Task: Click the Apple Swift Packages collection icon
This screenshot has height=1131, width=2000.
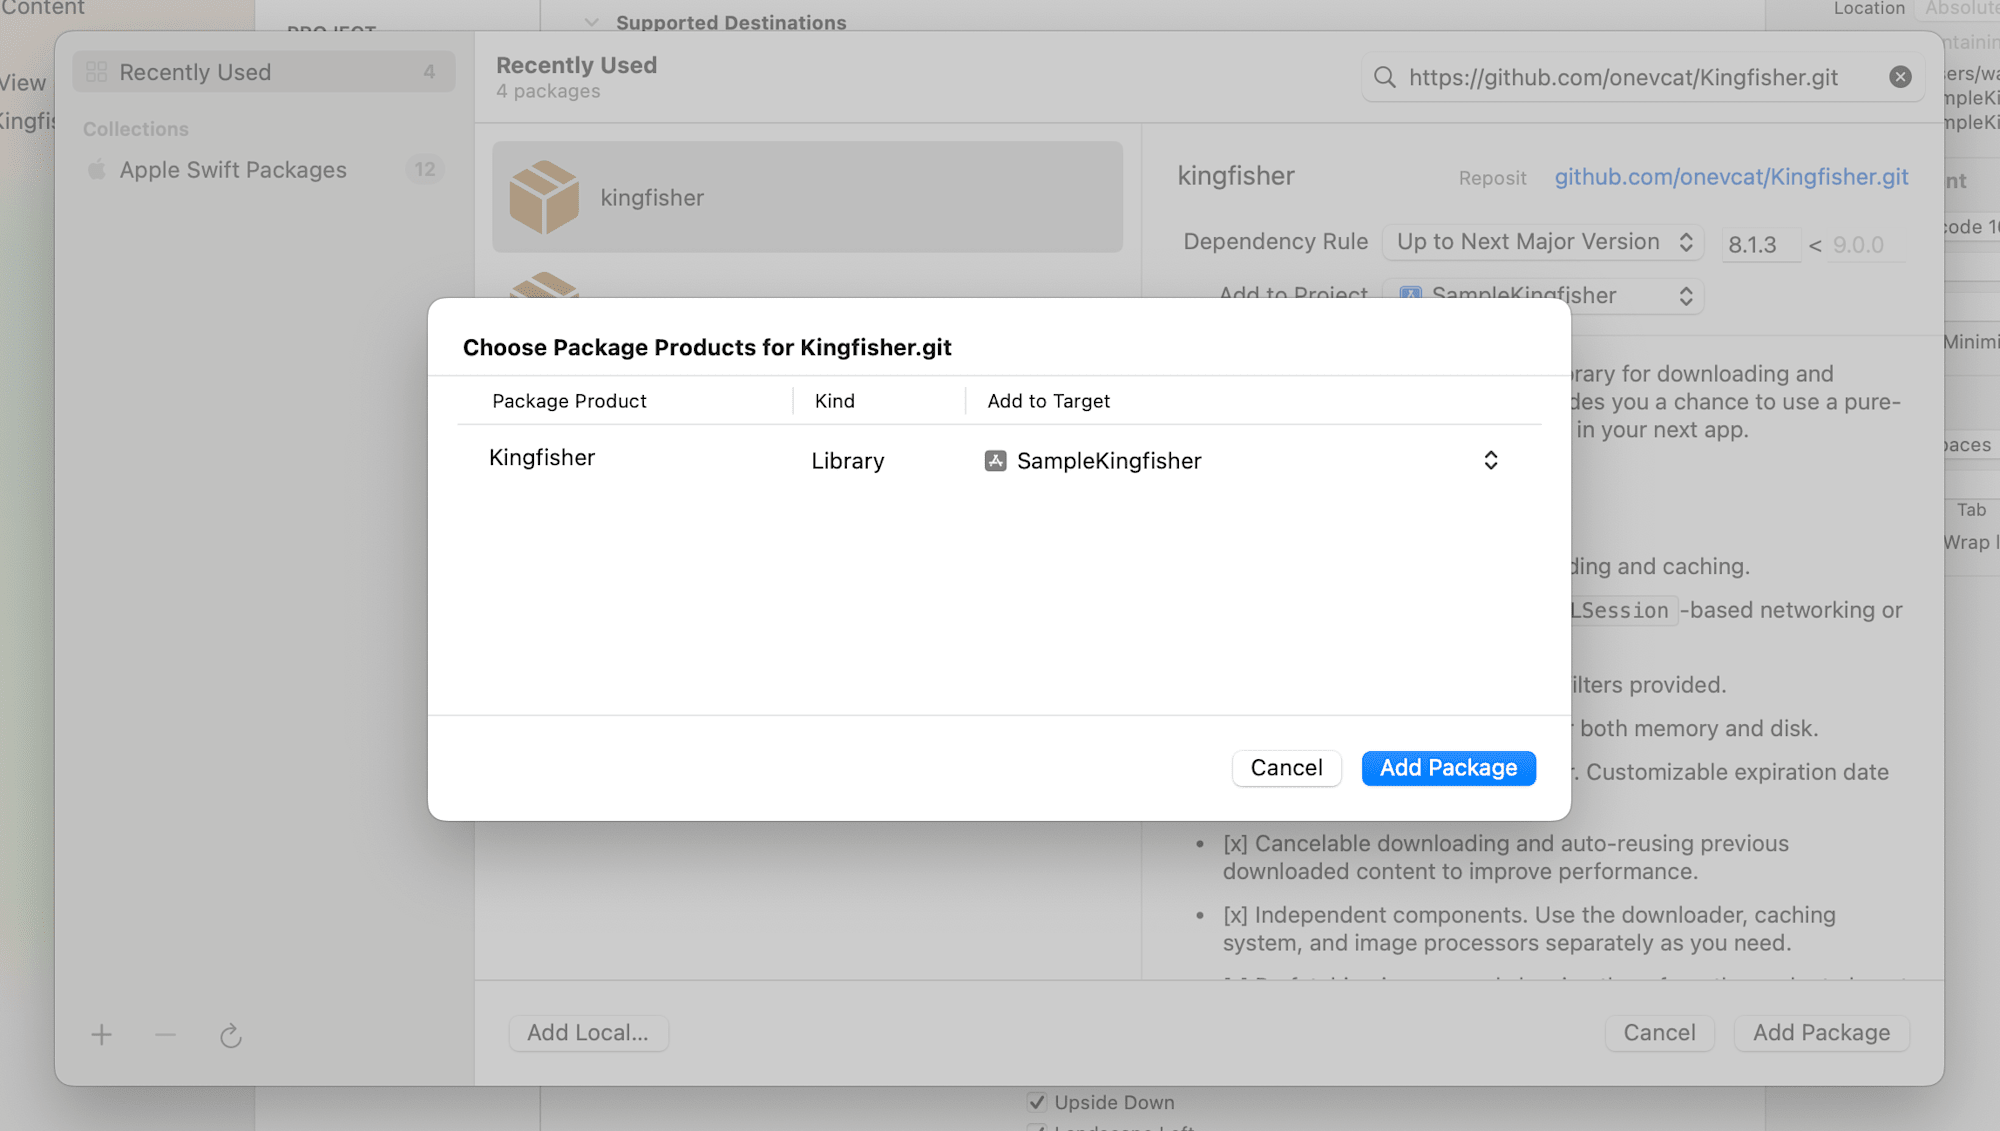Action: (x=98, y=170)
